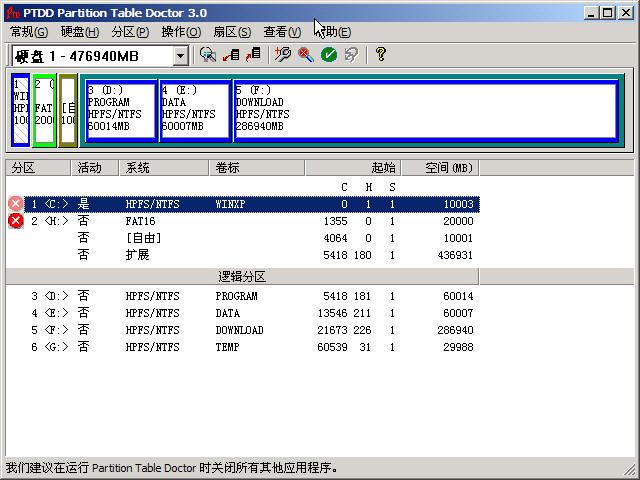The image size is (640, 480).
Task: Click the 逻辑分区 section header
Action: tap(242, 277)
